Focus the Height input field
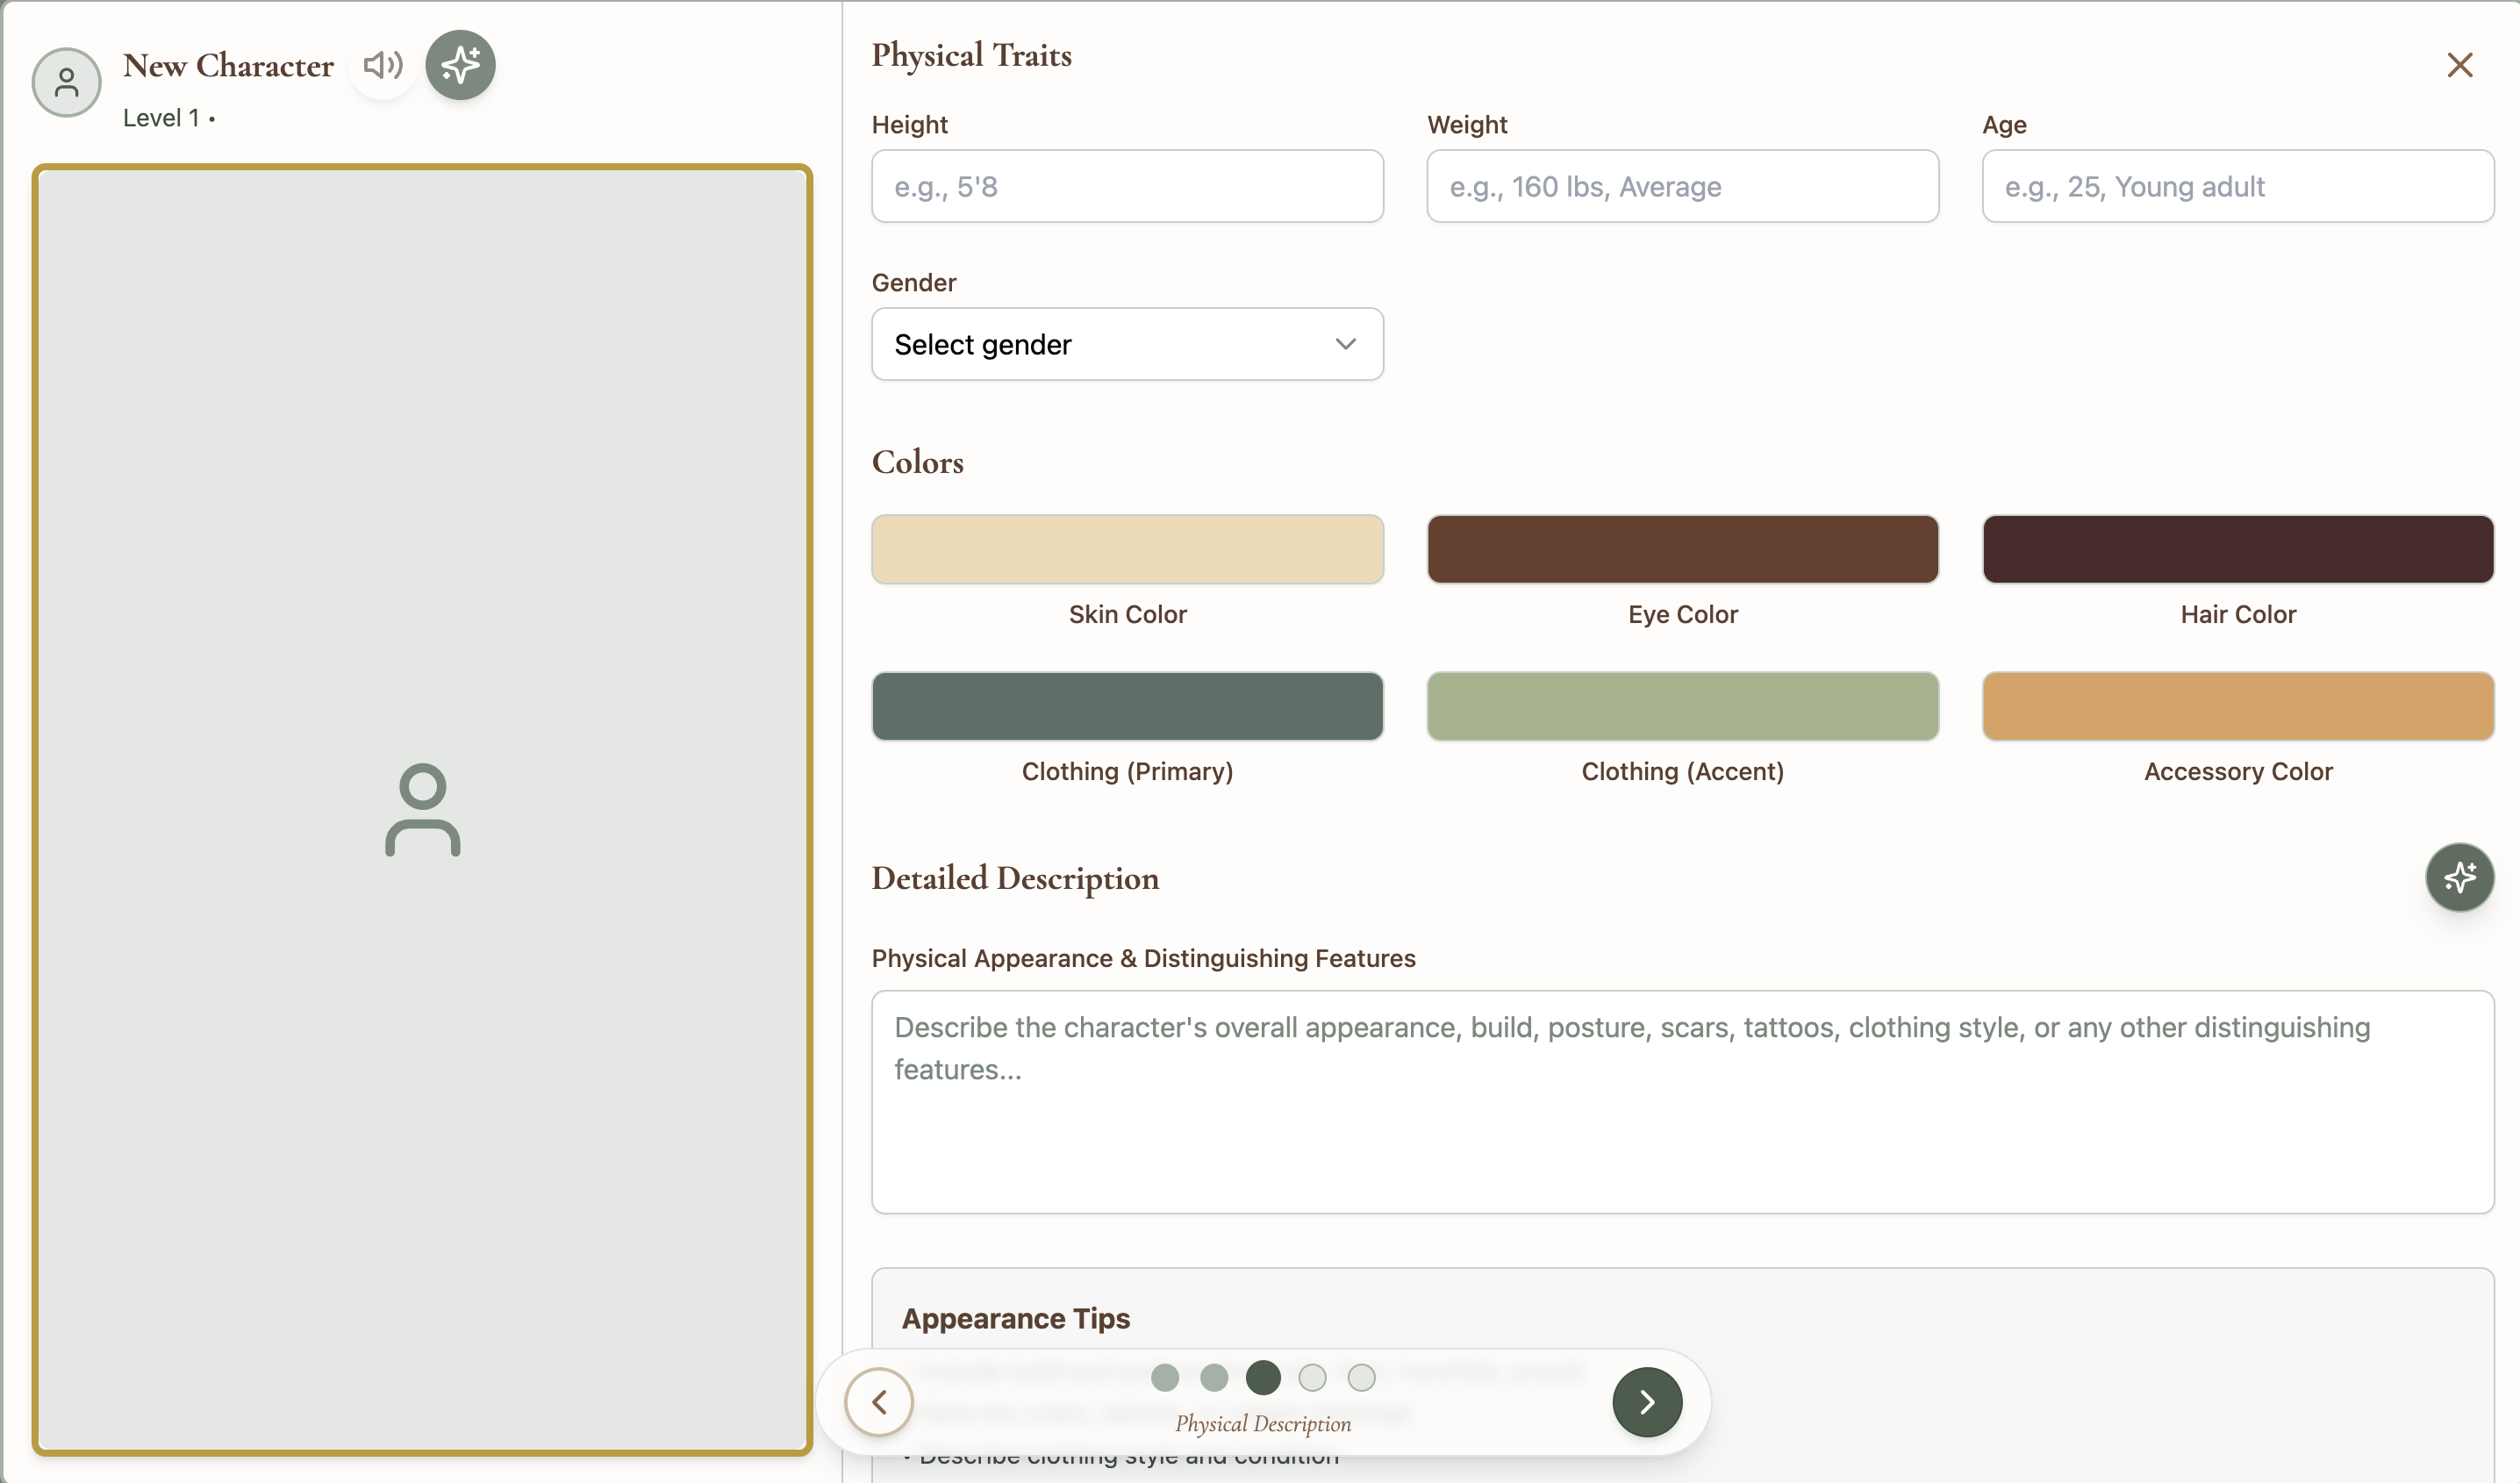The height and width of the screenshot is (1483, 2520). click(1127, 186)
